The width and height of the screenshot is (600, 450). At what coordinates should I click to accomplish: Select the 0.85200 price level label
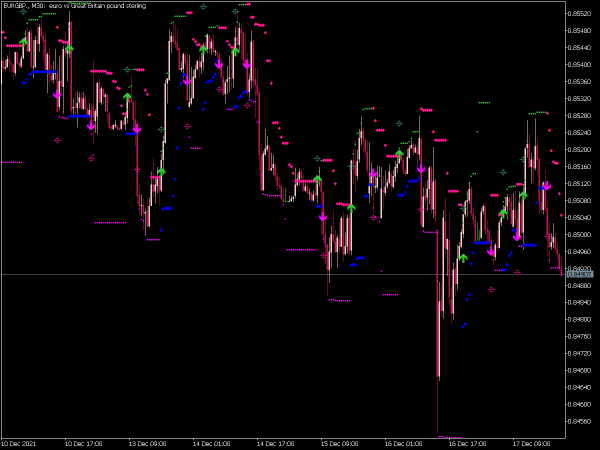pyautogui.click(x=579, y=150)
